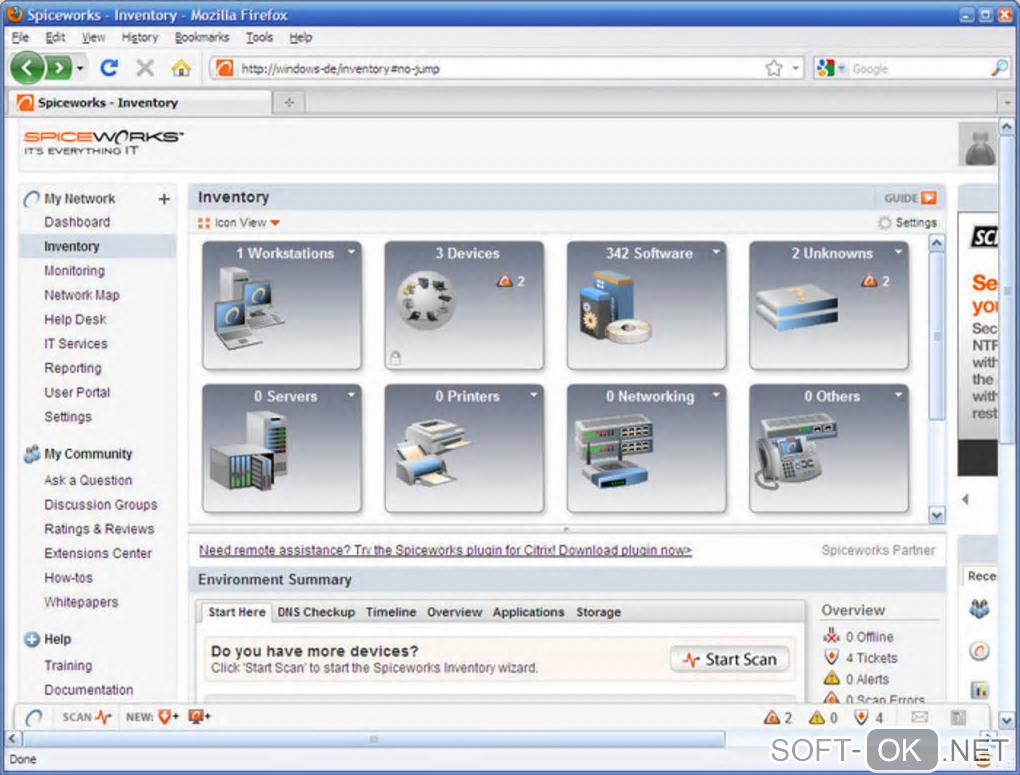1020x775 pixels.
Task: Open the Tools menu
Action: tap(259, 37)
